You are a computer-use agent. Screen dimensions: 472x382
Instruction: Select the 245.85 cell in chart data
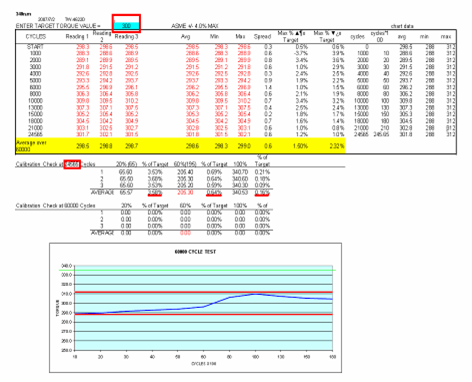tap(381, 134)
